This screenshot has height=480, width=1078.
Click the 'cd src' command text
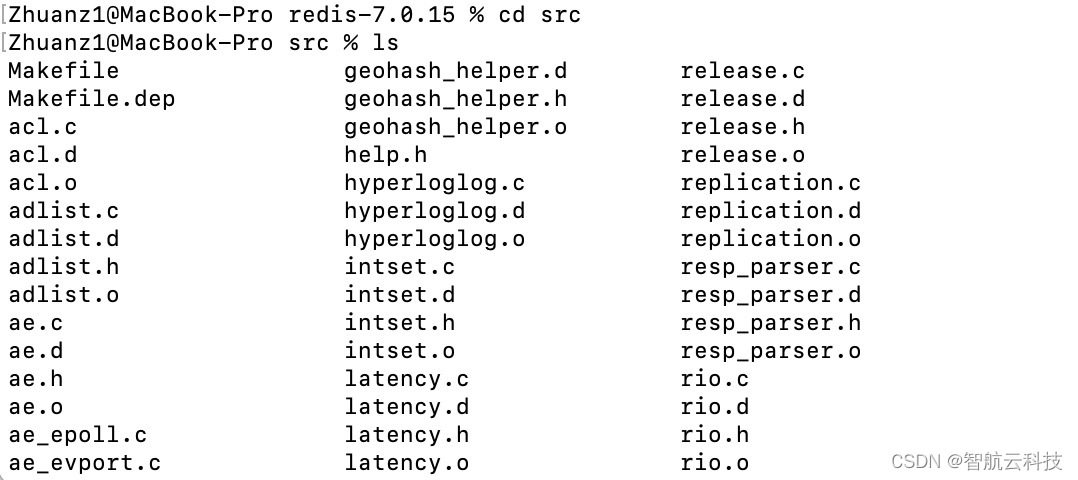[540, 14]
